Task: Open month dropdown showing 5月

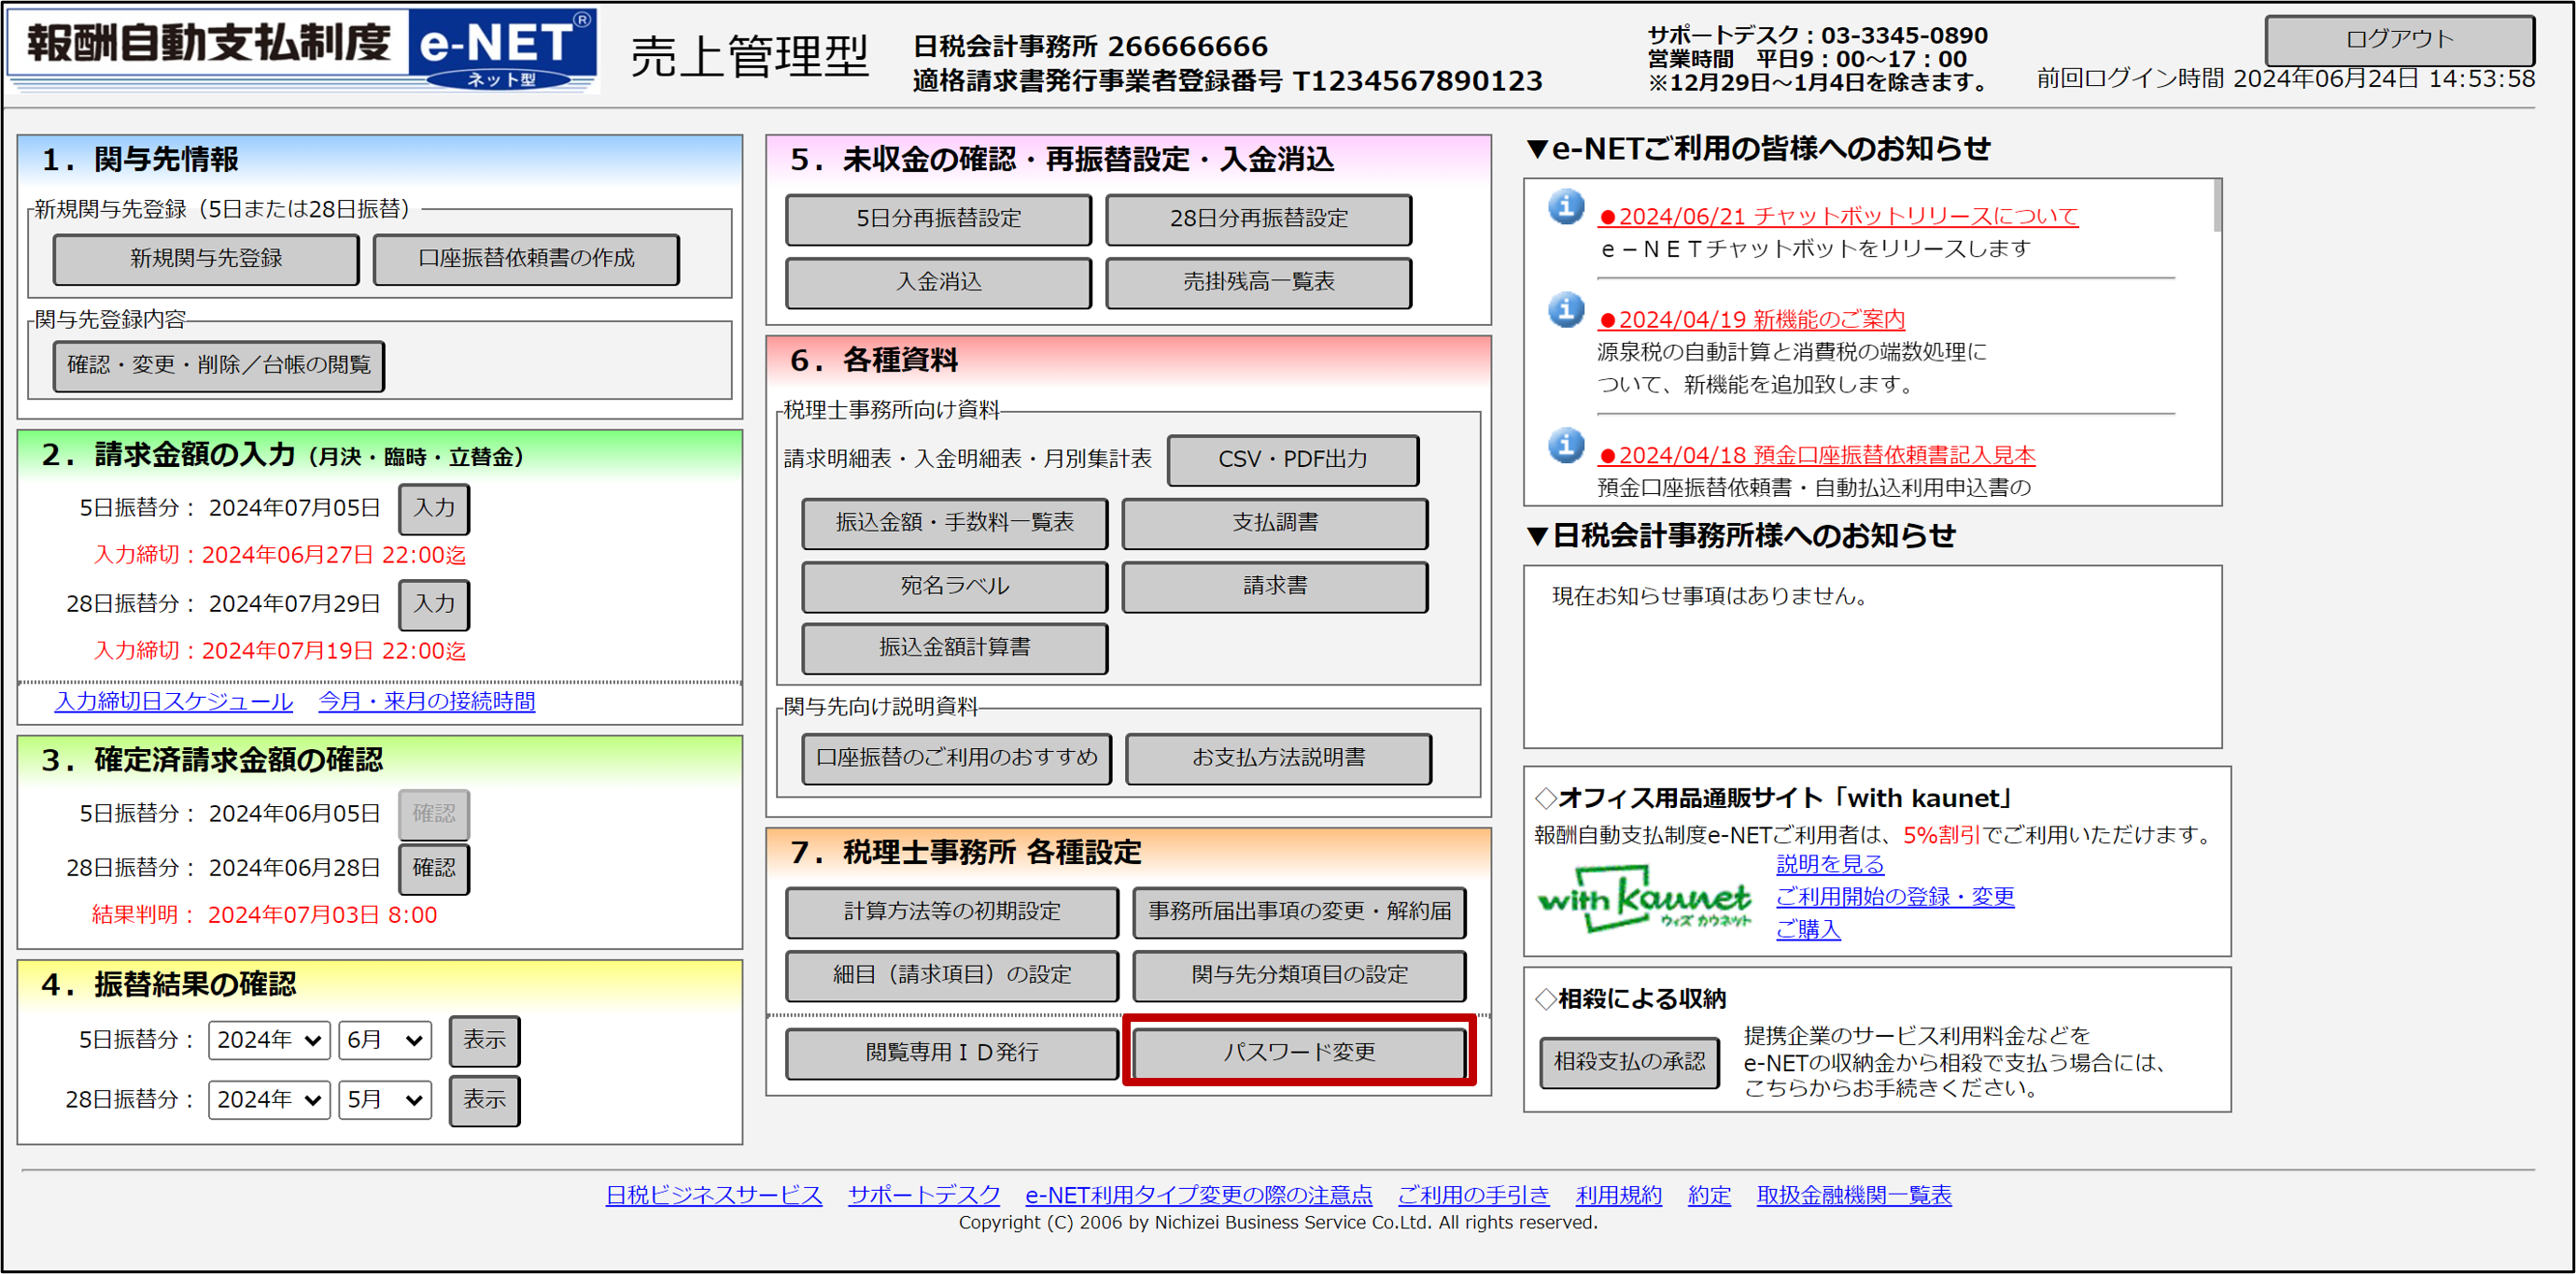Action: (384, 1100)
